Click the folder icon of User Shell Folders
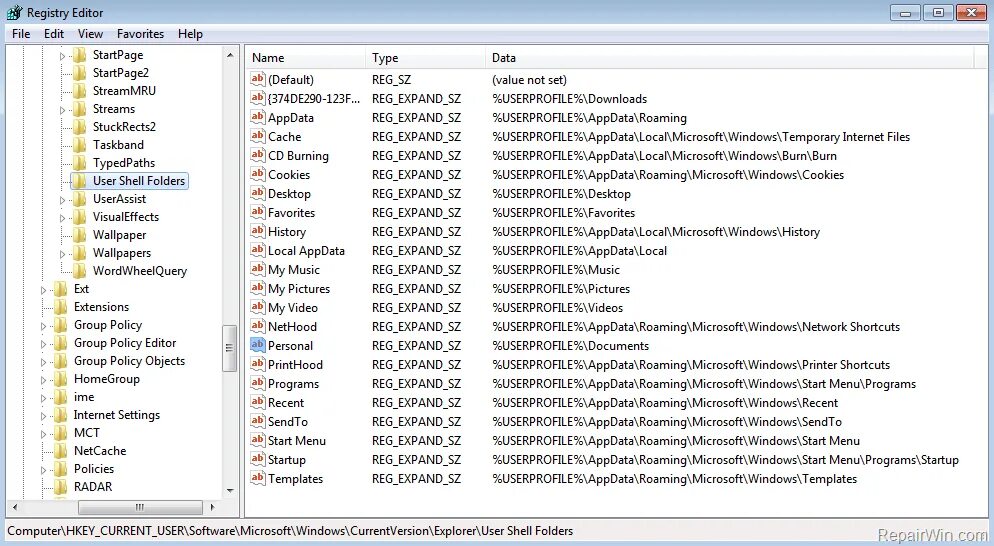 pos(79,181)
